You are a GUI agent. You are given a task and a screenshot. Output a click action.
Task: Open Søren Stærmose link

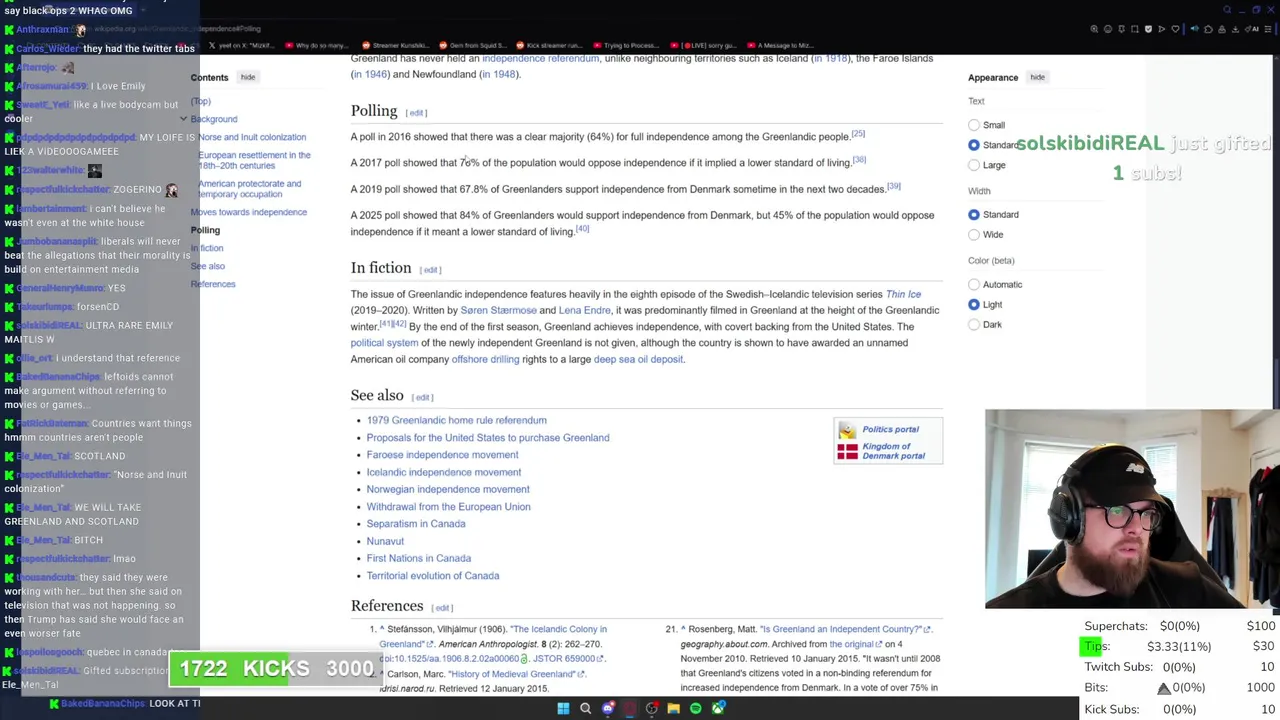[498, 310]
